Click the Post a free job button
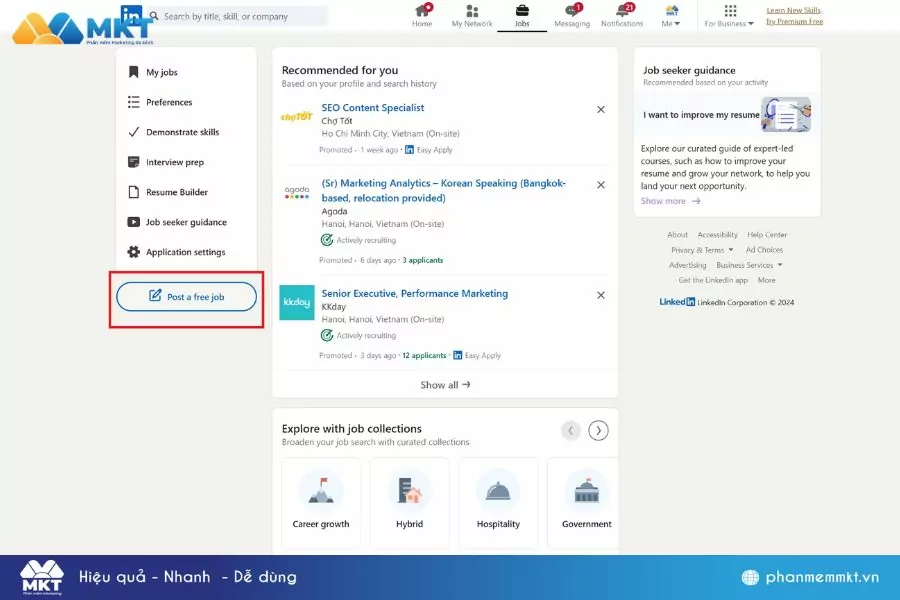 pos(187,297)
